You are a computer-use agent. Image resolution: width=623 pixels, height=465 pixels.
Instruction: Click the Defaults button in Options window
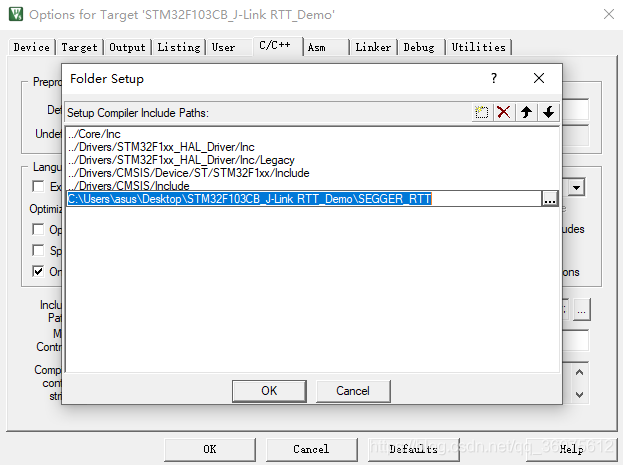click(x=413, y=449)
